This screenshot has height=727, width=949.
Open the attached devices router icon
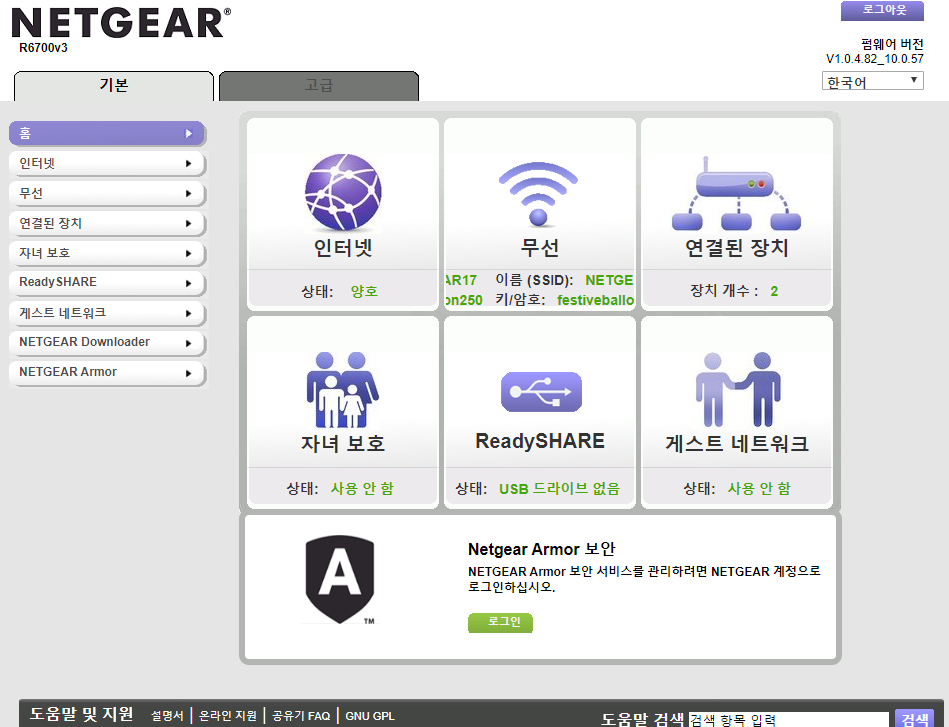click(736, 194)
